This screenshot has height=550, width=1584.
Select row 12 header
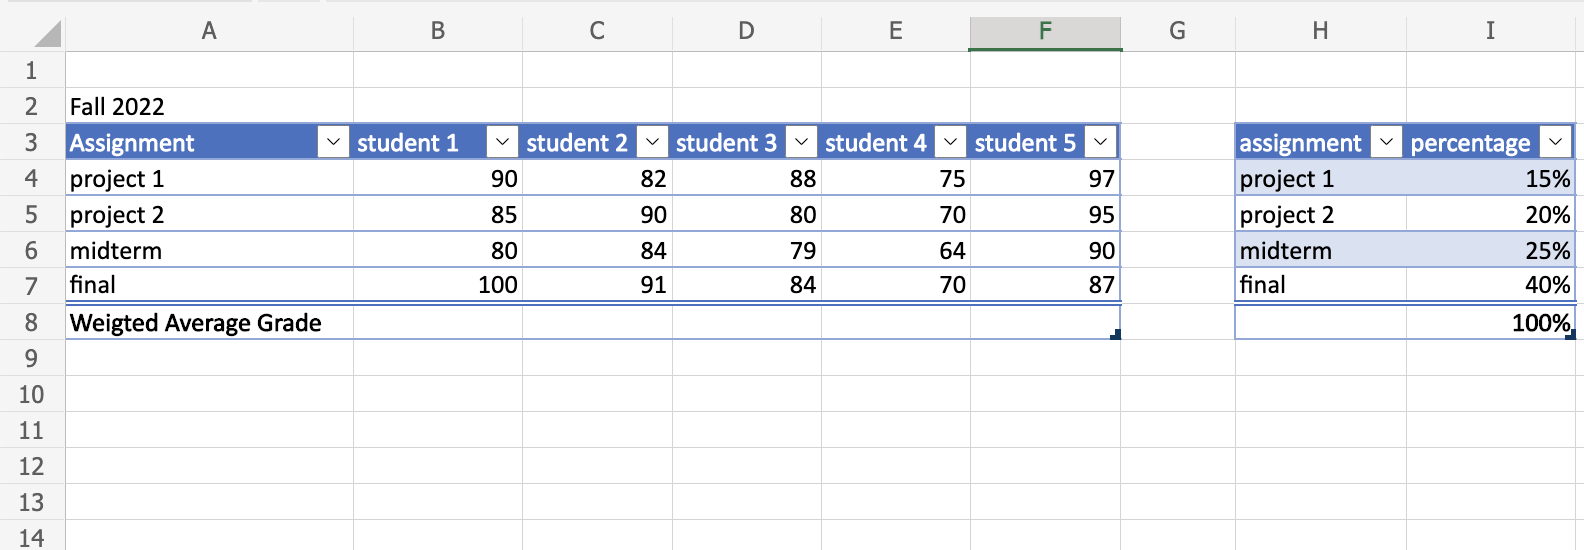[32, 466]
